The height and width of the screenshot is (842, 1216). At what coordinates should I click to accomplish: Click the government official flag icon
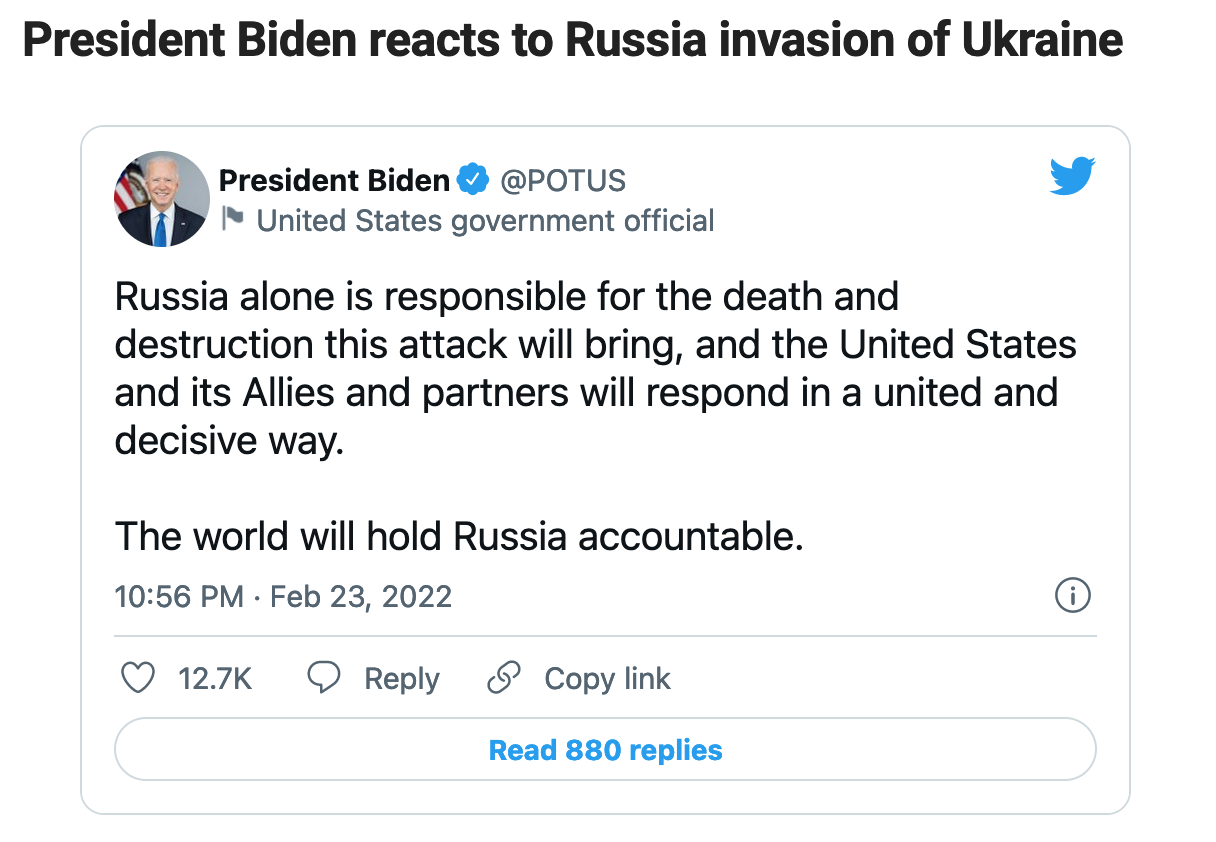(x=233, y=218)
